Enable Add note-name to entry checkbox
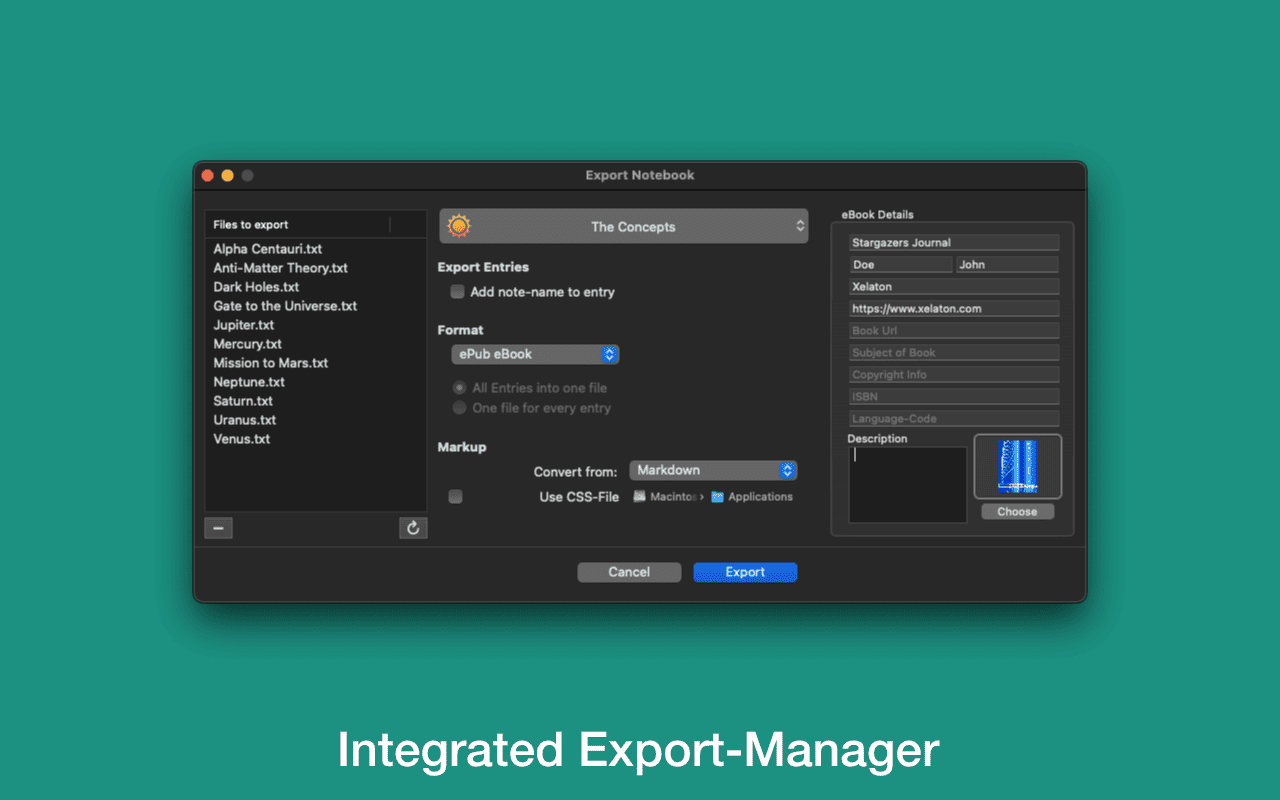Screen dimensions: 1280x800 click(x=457, y=292)
